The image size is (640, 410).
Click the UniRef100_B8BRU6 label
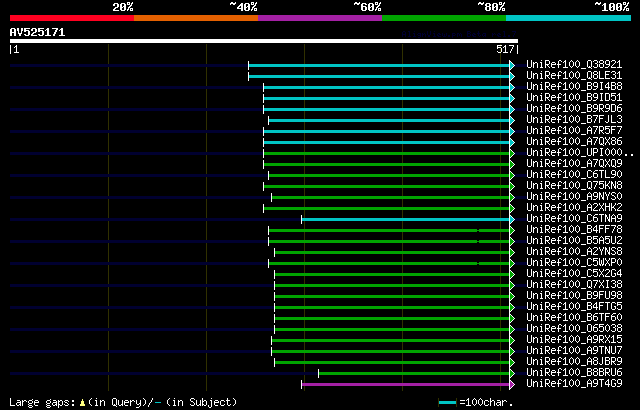(574, 373)
